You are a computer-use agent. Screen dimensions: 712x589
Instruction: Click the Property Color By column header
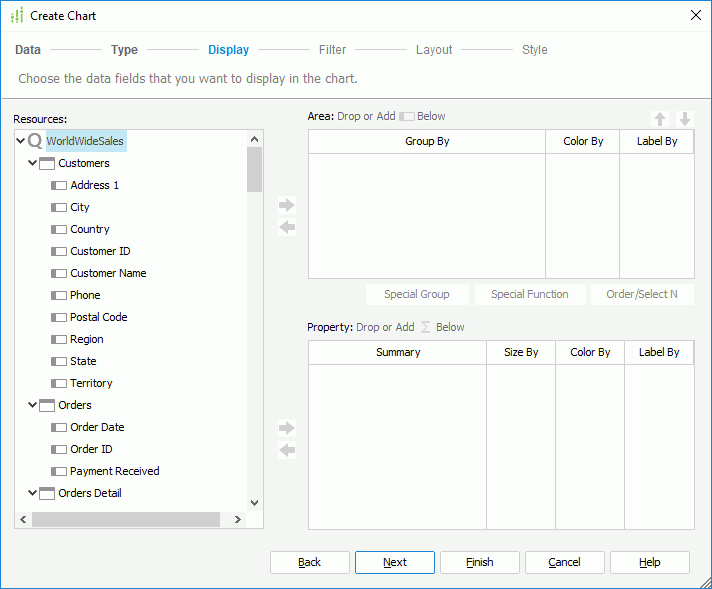click(590, 352)
